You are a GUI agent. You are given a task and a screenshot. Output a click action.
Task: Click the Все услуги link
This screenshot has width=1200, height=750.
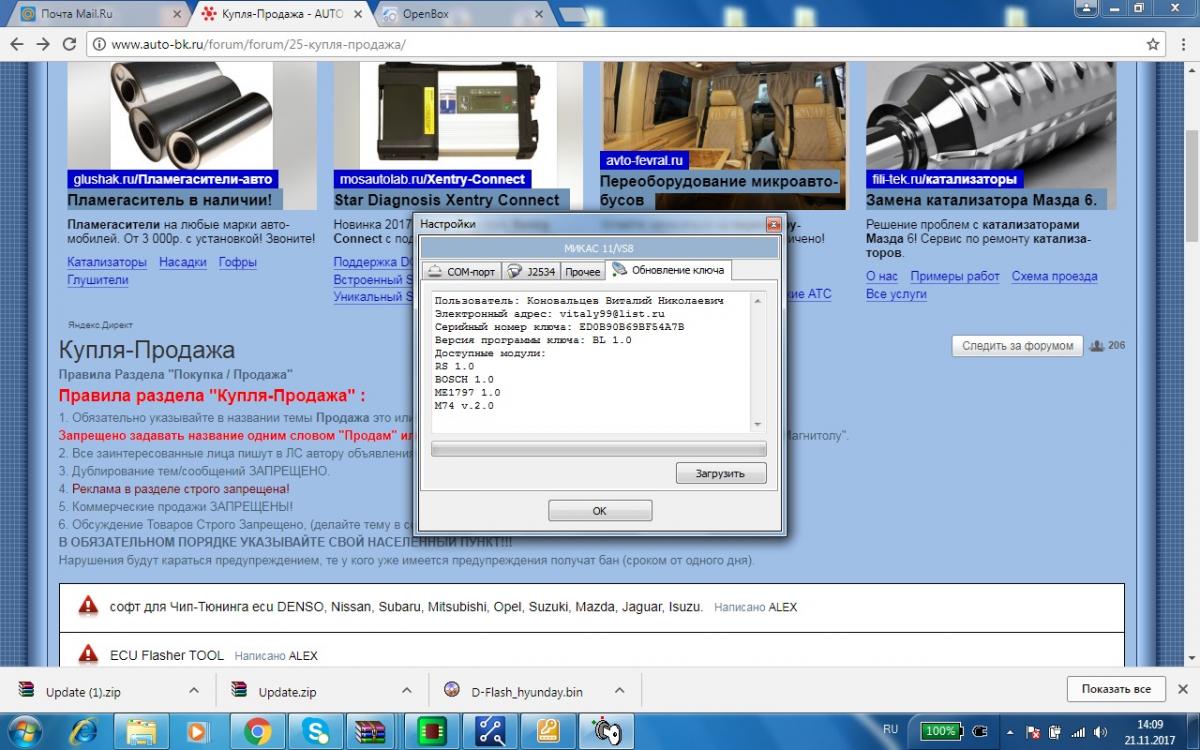pos(896,294)
